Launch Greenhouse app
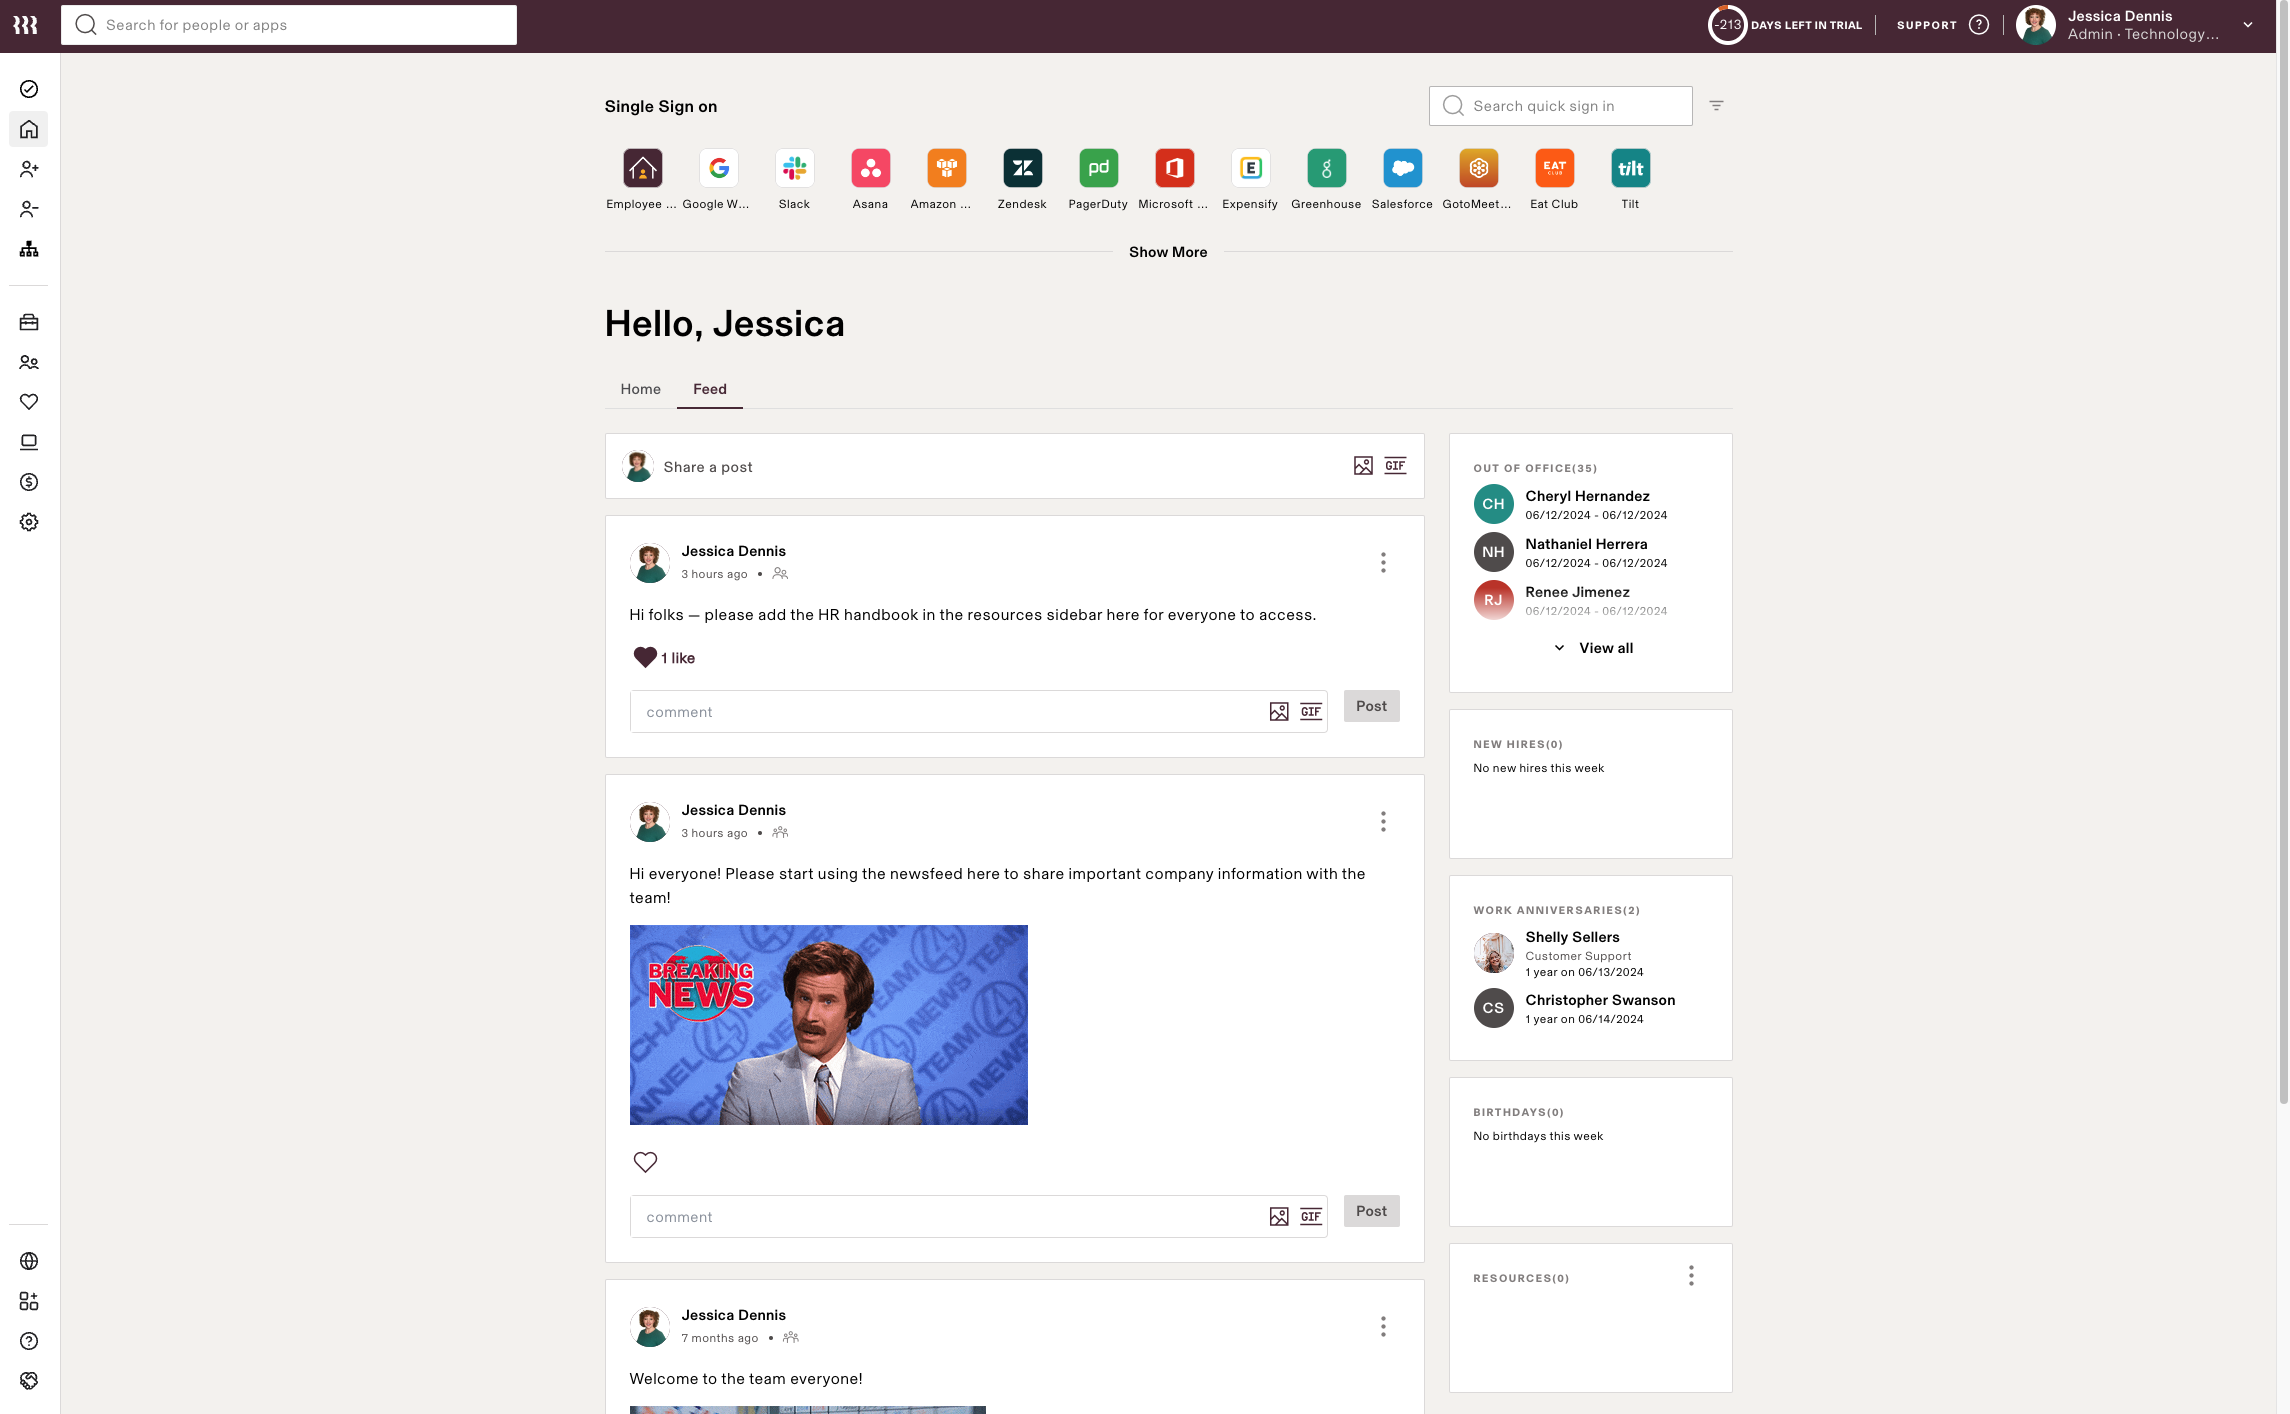2290x1414 pixels. point(1326,168)
